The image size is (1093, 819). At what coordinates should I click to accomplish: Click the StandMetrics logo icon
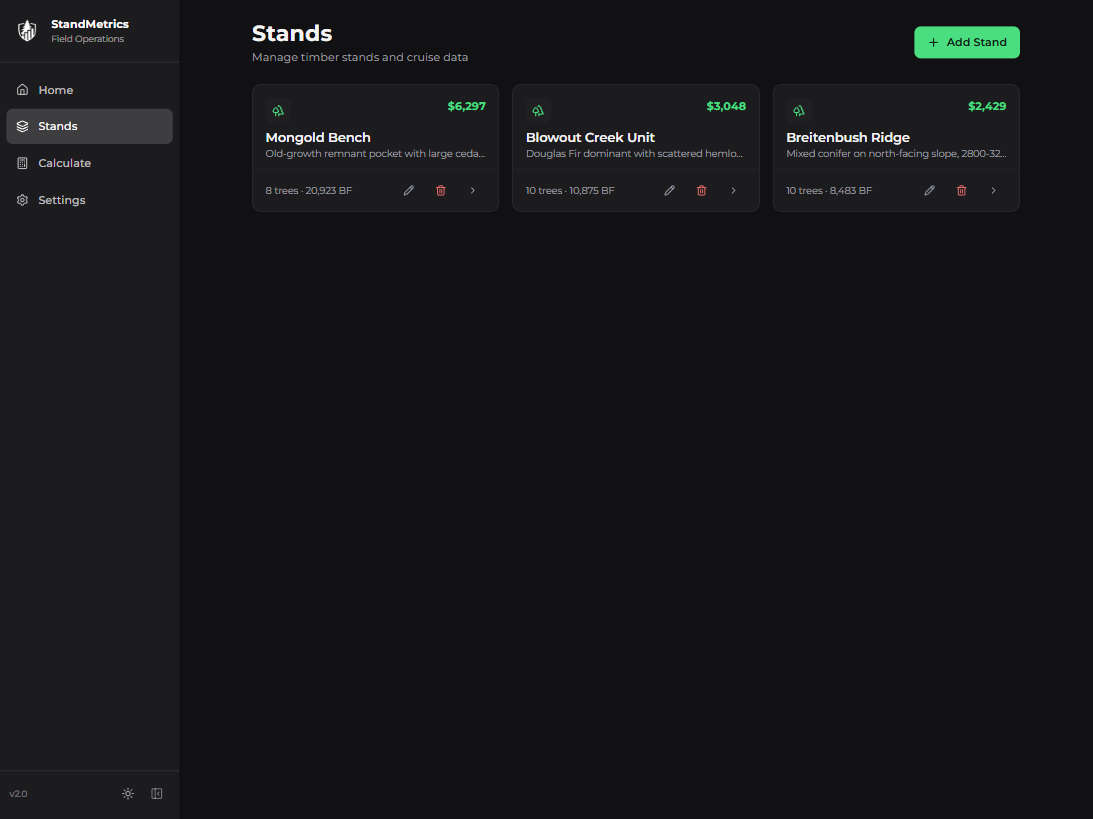tap(27, 31)
